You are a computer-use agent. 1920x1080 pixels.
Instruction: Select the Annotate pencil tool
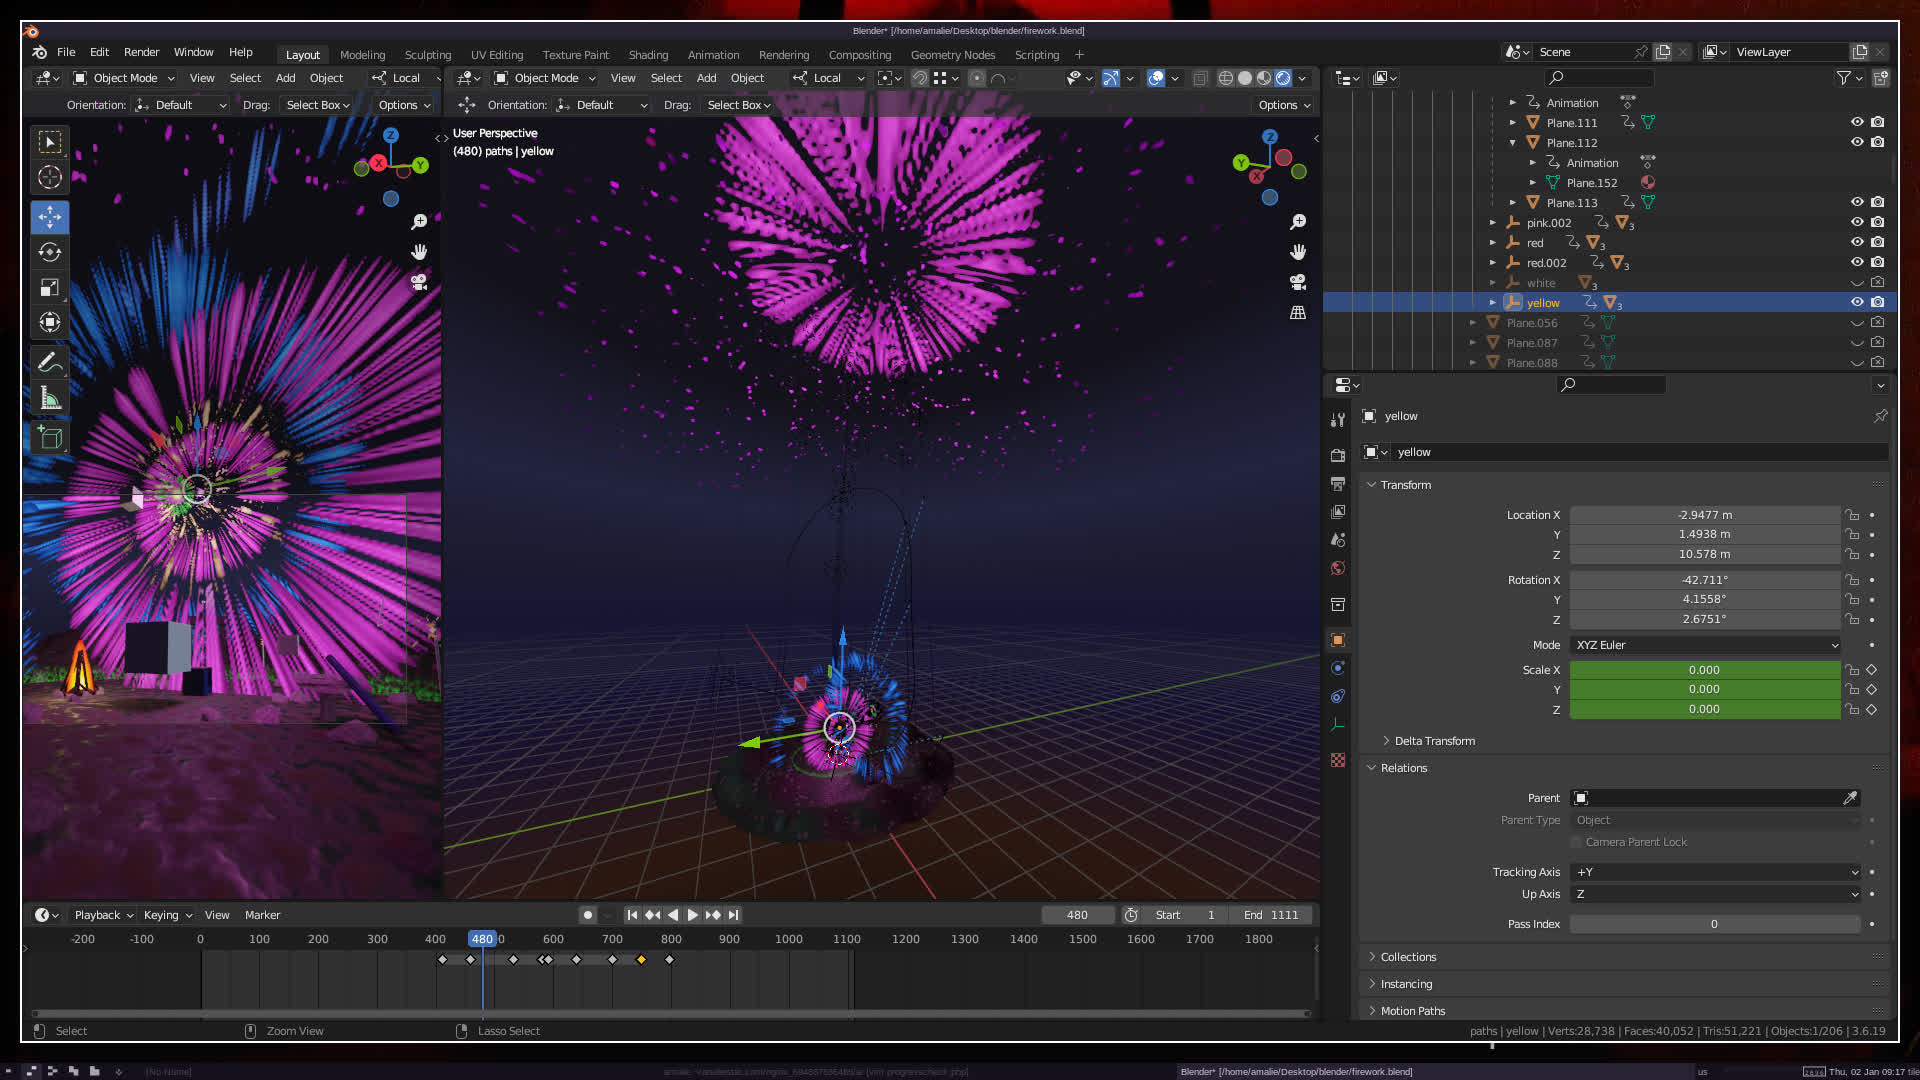click(50, 362)
